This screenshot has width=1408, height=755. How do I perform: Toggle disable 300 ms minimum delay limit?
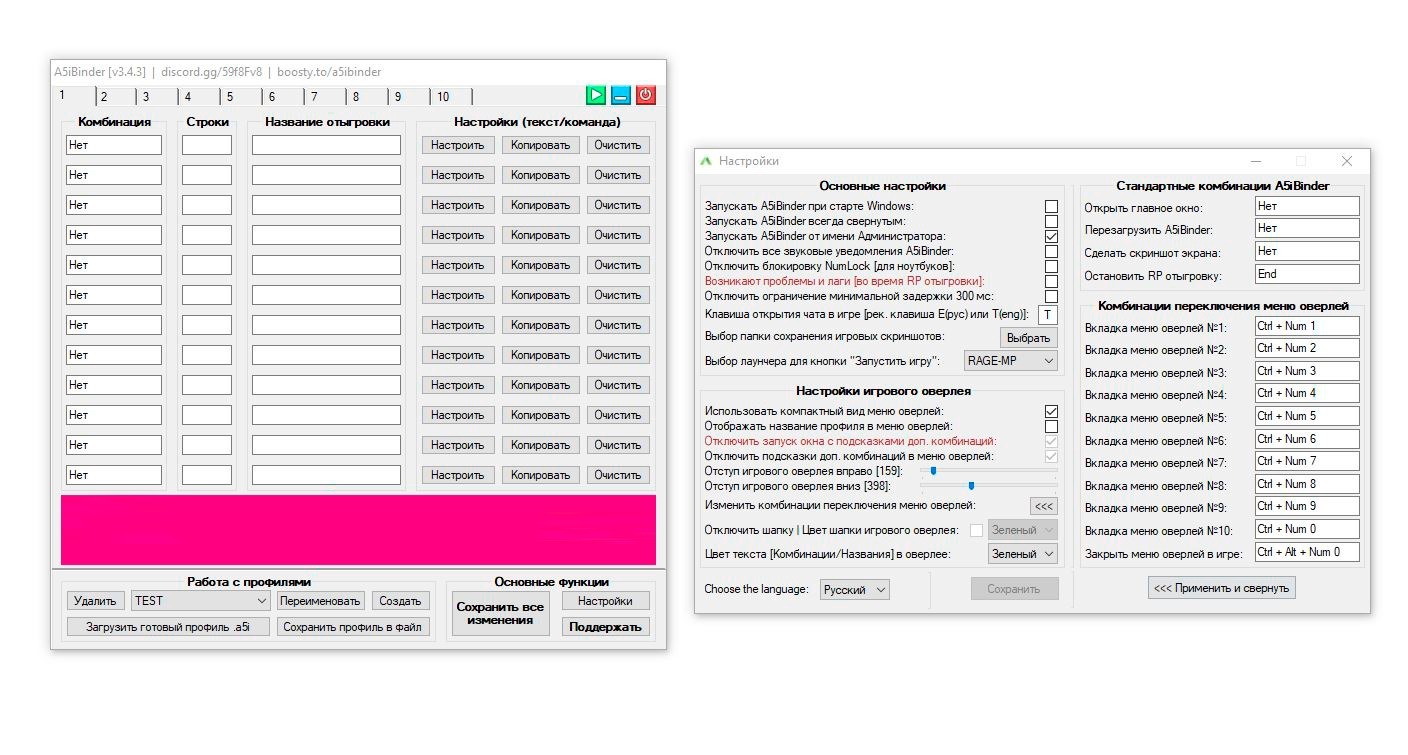click(x=1051, y=296)
